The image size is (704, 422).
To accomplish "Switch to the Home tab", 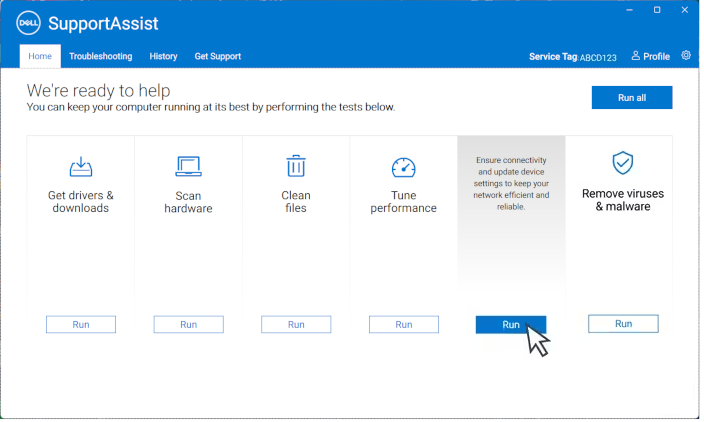I will (x=40, y=56).
